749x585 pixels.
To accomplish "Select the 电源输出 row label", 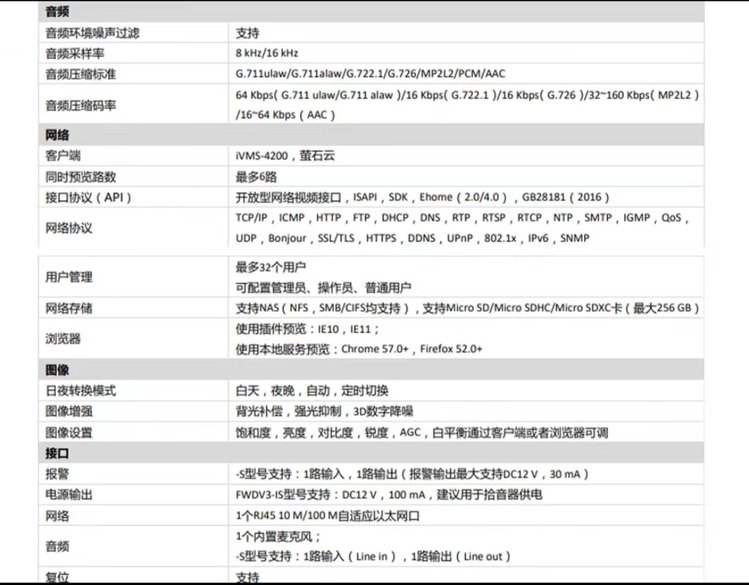I will tap(70, 495).
